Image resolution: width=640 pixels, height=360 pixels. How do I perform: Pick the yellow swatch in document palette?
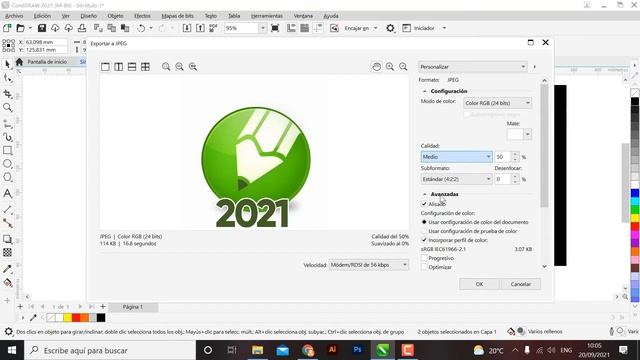pos(67,318)
